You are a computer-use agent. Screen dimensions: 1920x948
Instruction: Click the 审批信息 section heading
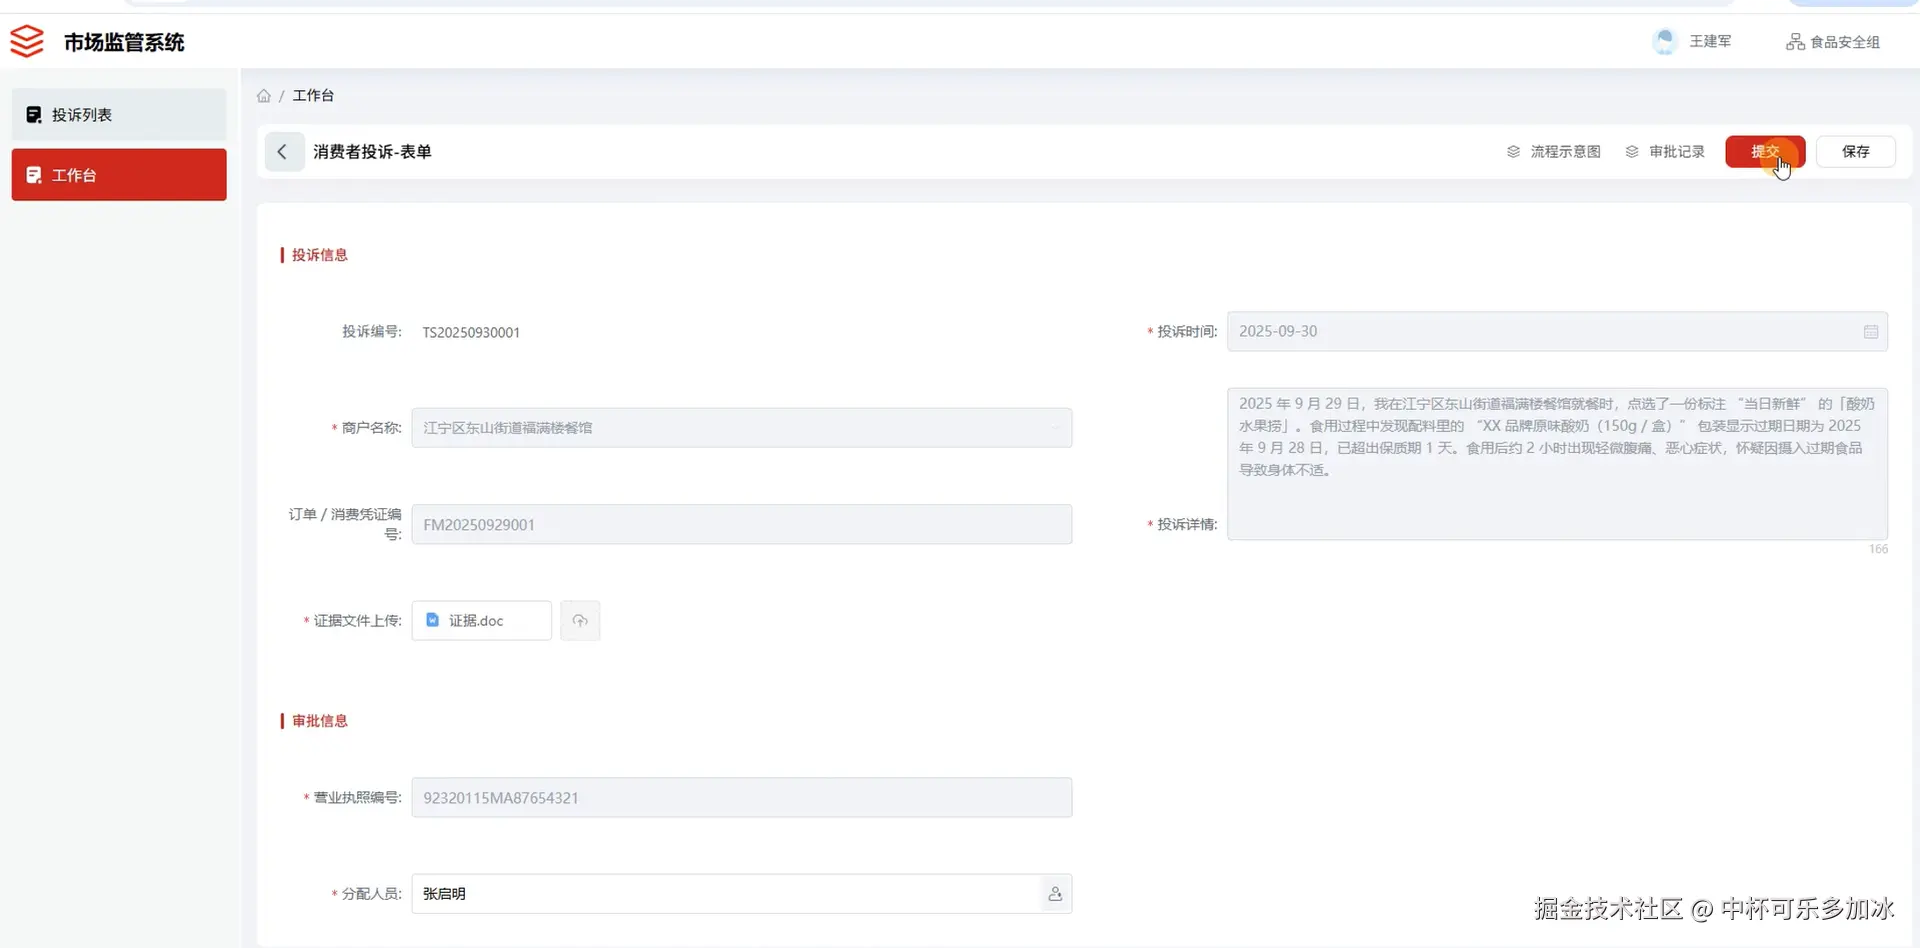tap(319, 721)
